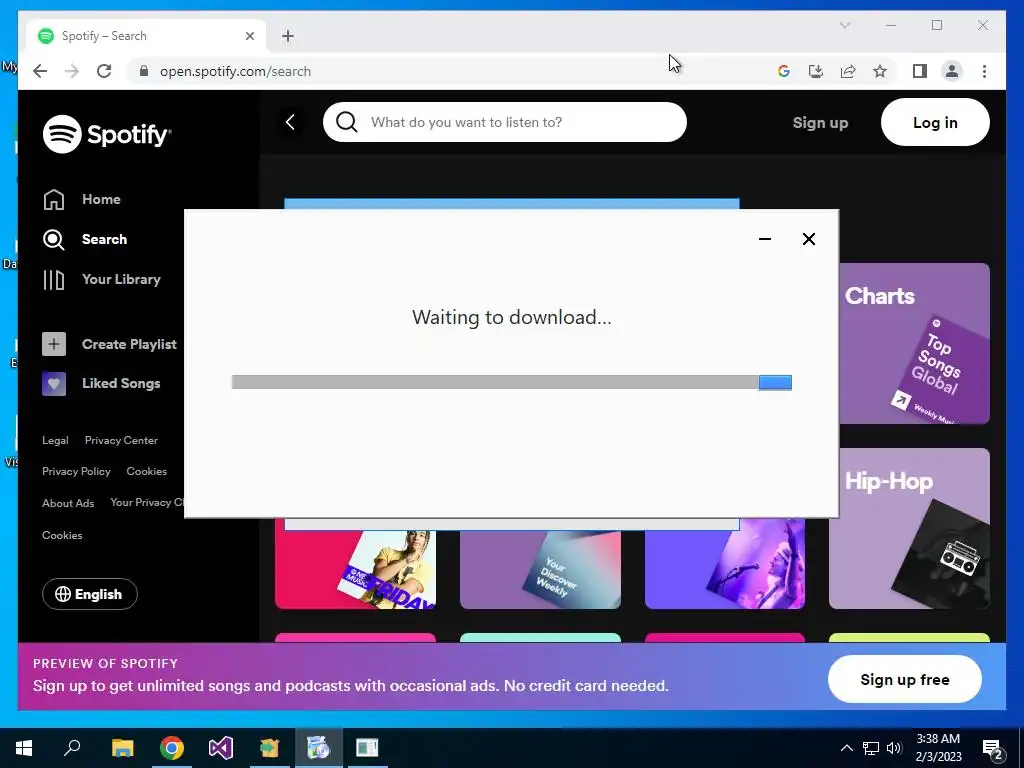
Task: Open the About Ads link
Action: pyautogui.click(x=68, y=503)
